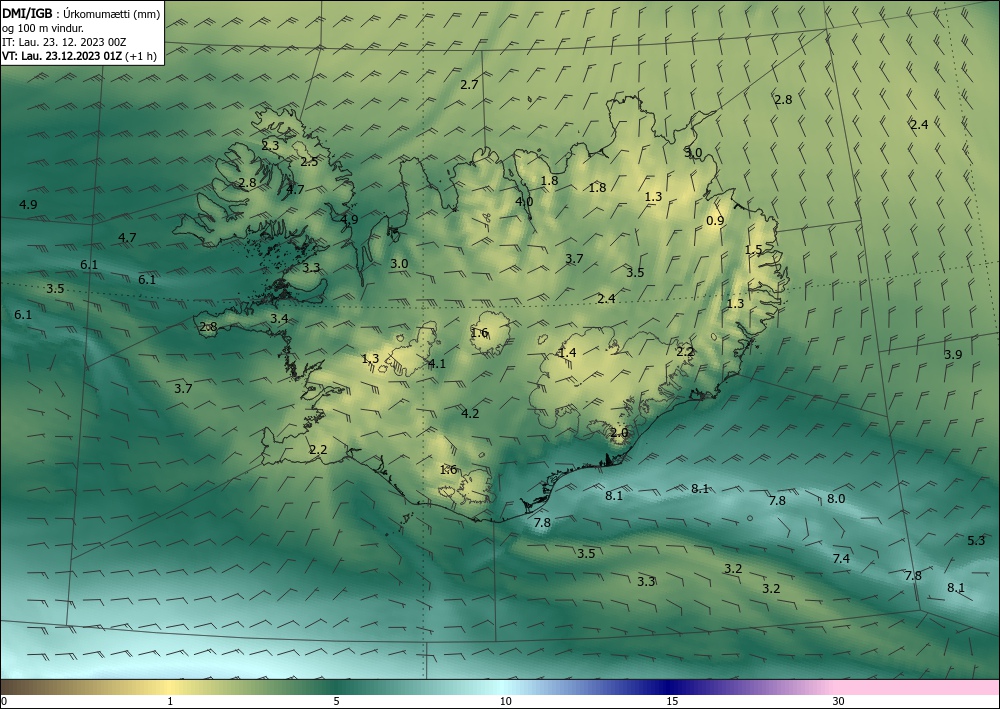Click the 2.3 value in the Westfjords
The image size is (1000, 709).
(x=270, y=145)
